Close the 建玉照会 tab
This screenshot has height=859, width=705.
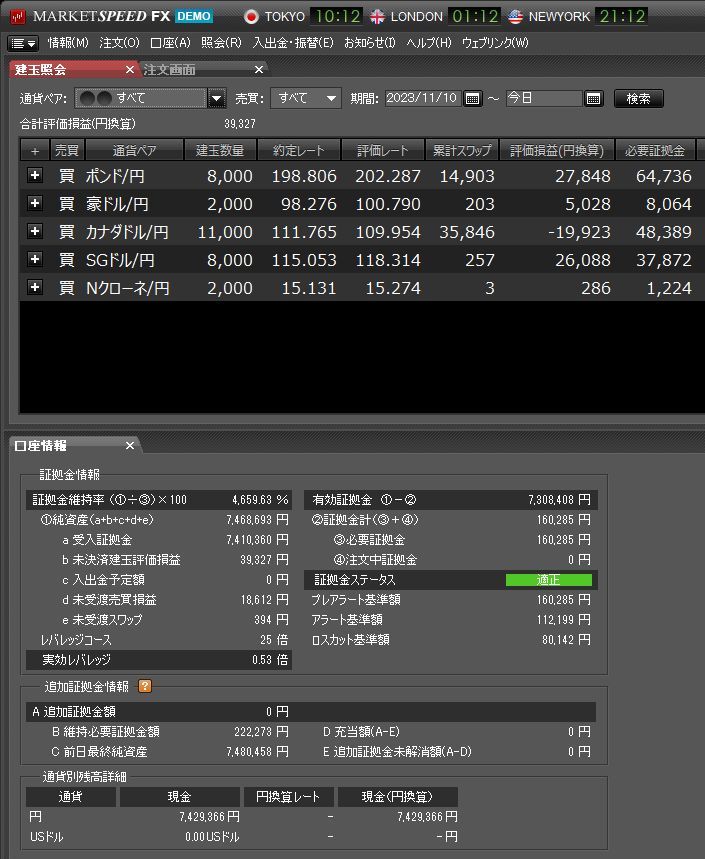[x=129, y=69]
